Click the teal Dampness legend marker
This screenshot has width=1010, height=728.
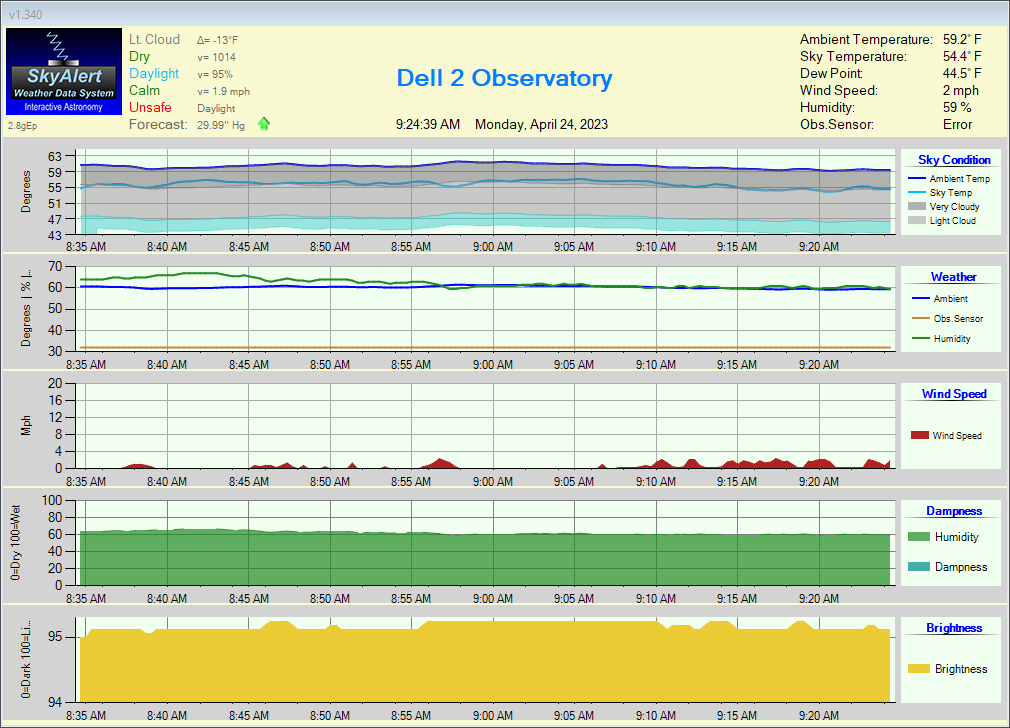click(x=919, y=567)
